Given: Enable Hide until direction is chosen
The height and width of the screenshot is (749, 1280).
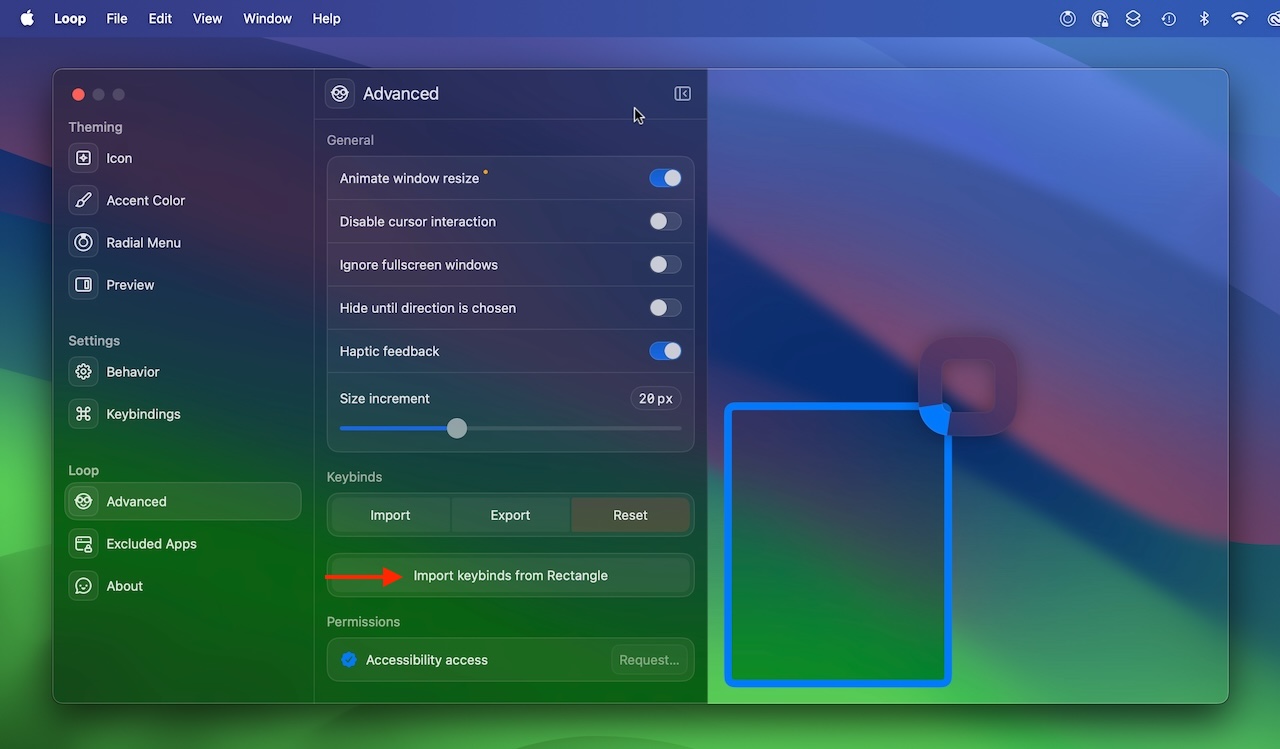Looking at the screenshot, I should (x=665, y=308).
